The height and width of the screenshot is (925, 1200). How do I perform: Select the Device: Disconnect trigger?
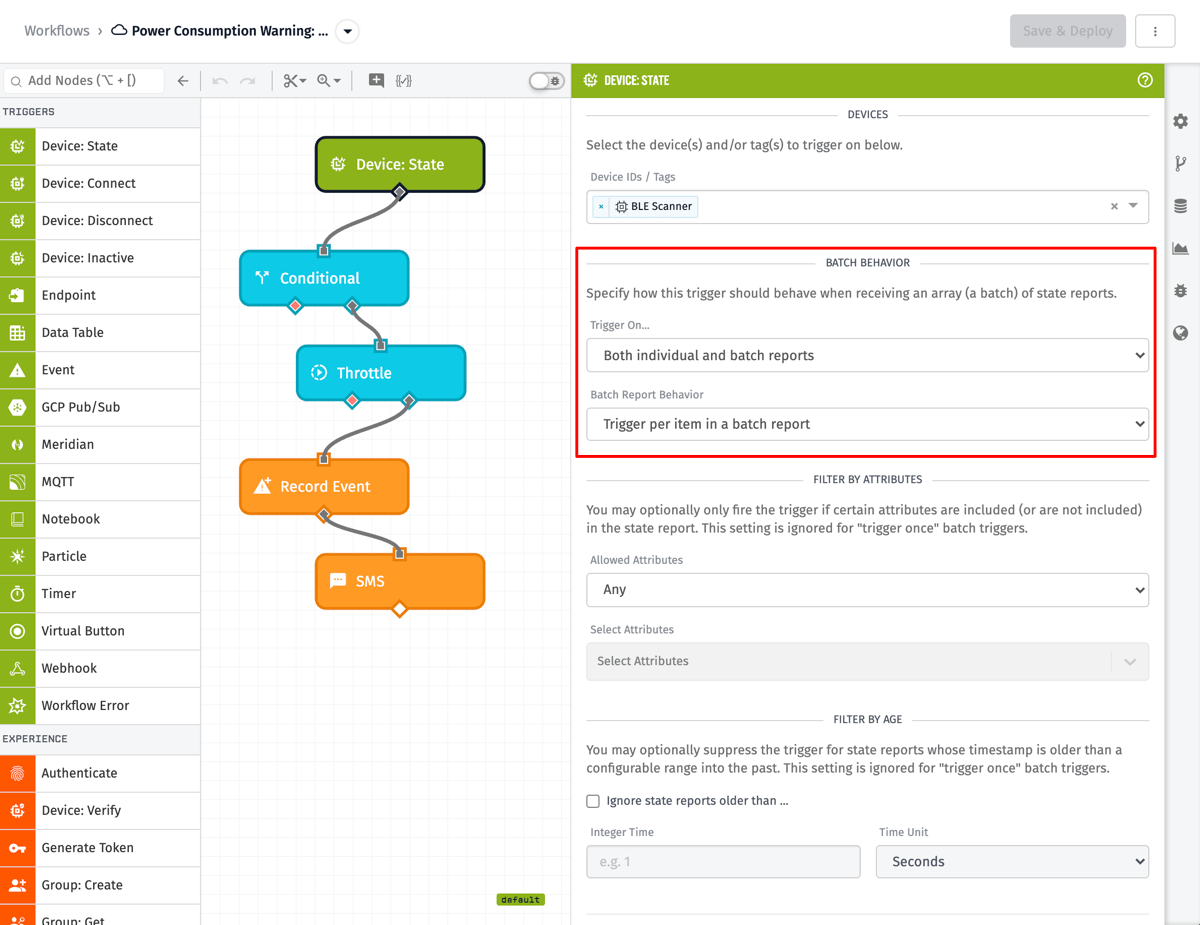pos(100,220)
